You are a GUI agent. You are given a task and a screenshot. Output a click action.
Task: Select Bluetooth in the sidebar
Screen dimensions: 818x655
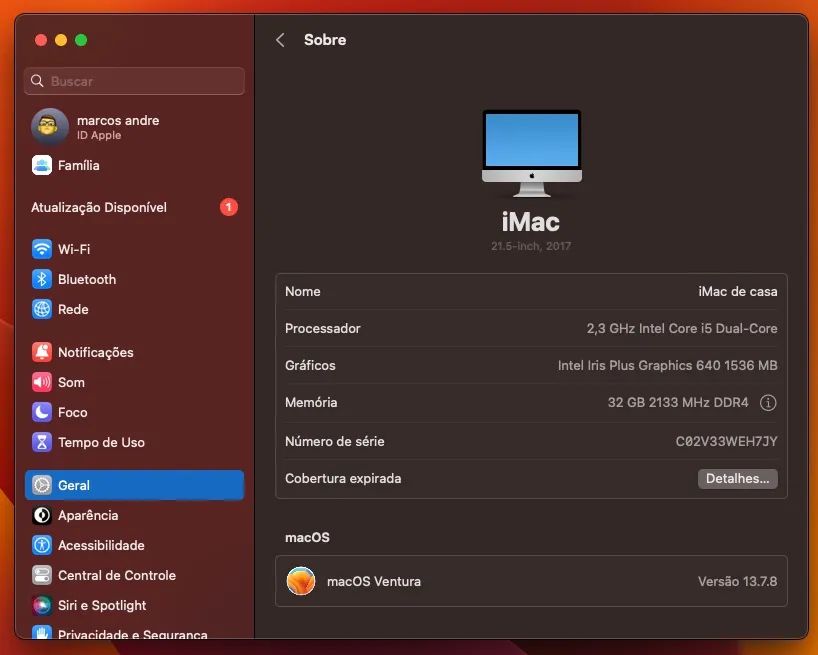pyautogui.click(x=134, y=280)
